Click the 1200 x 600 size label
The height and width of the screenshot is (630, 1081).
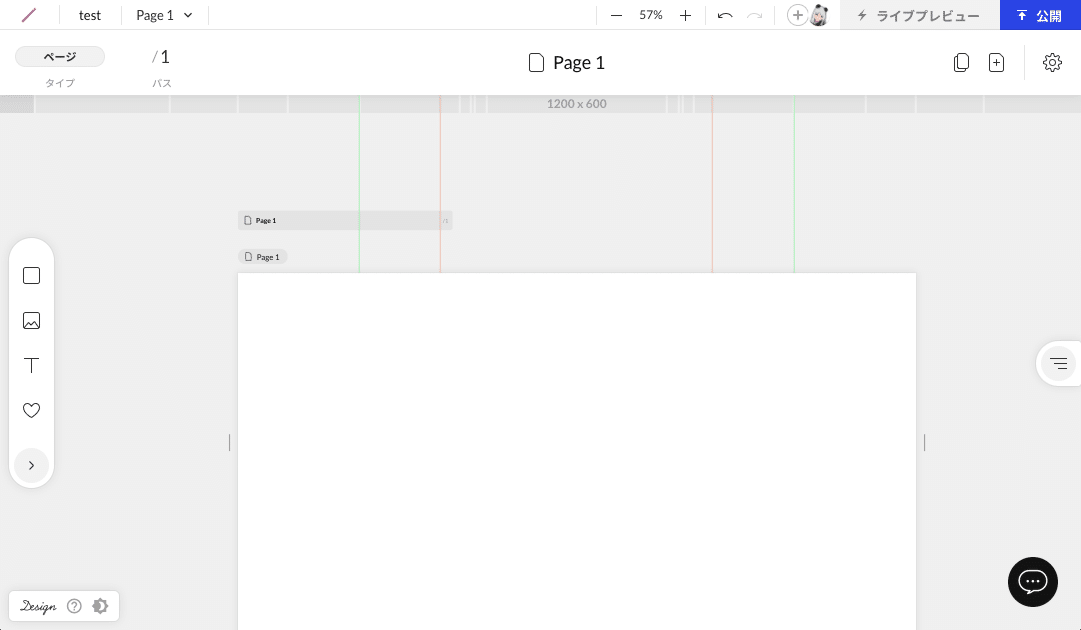(576, 104)
